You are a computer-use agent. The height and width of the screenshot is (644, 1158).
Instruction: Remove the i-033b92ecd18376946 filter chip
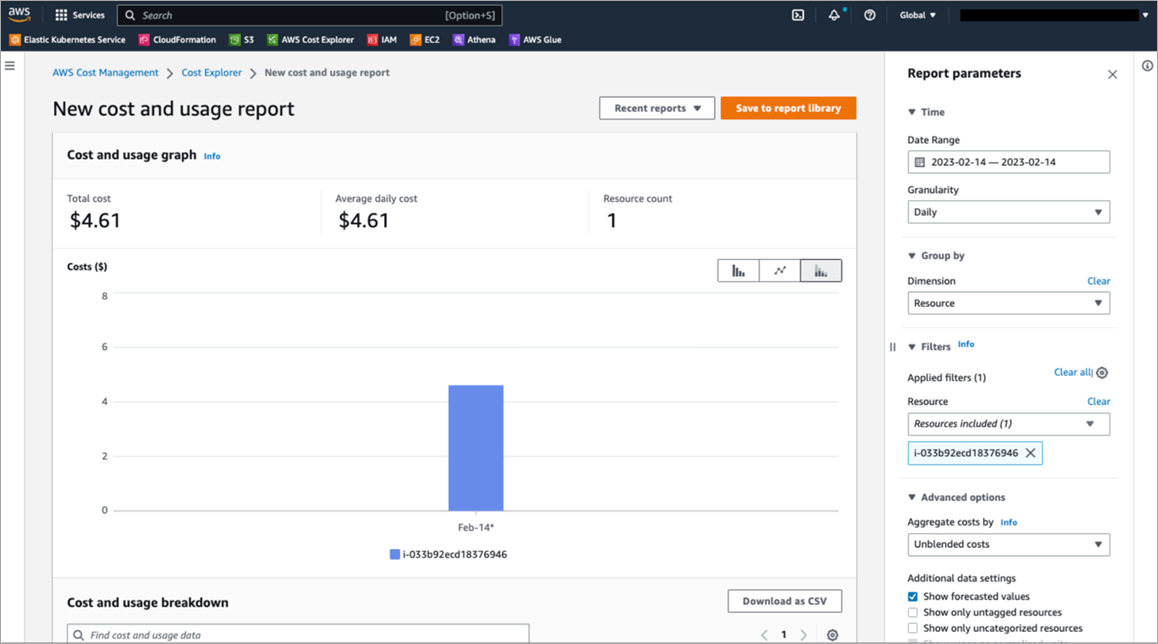pos(1030,453)
